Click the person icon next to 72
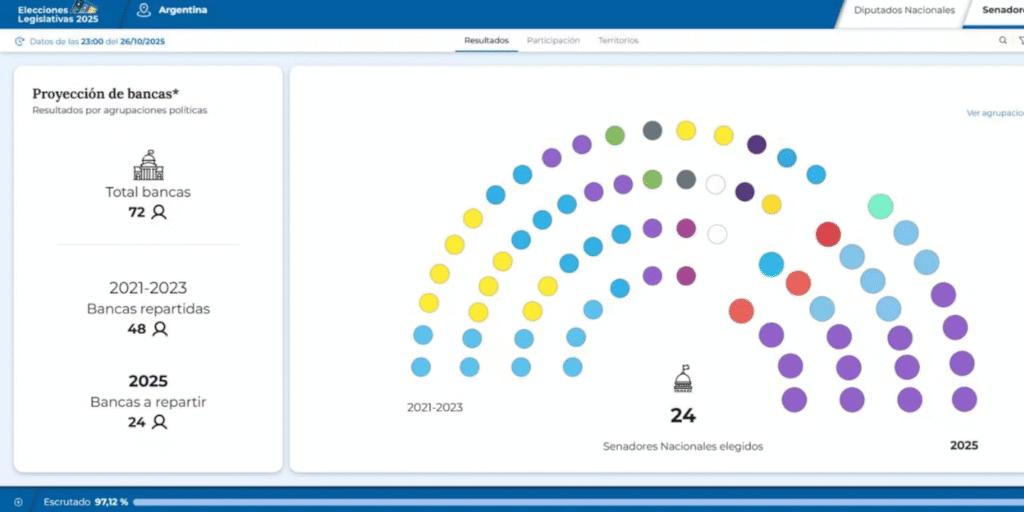This screenshot has width=1024, height=512. pyautogui.click(x=159, y=212)
